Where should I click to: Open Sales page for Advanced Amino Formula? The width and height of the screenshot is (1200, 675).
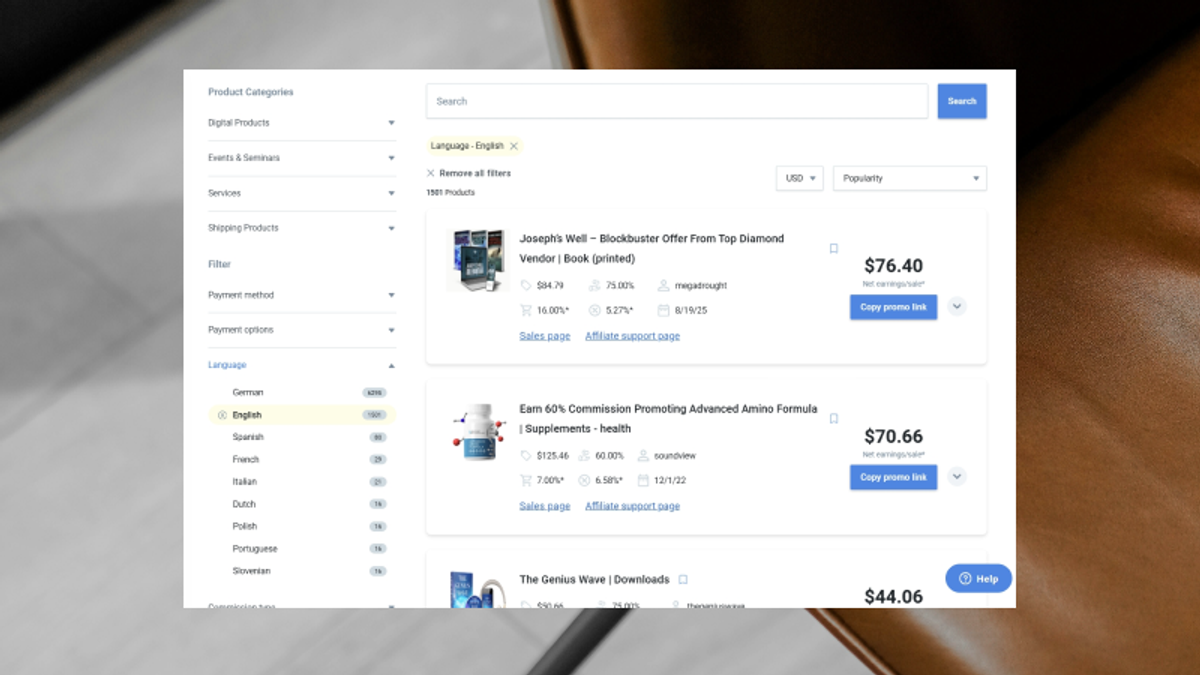[545, 506]
